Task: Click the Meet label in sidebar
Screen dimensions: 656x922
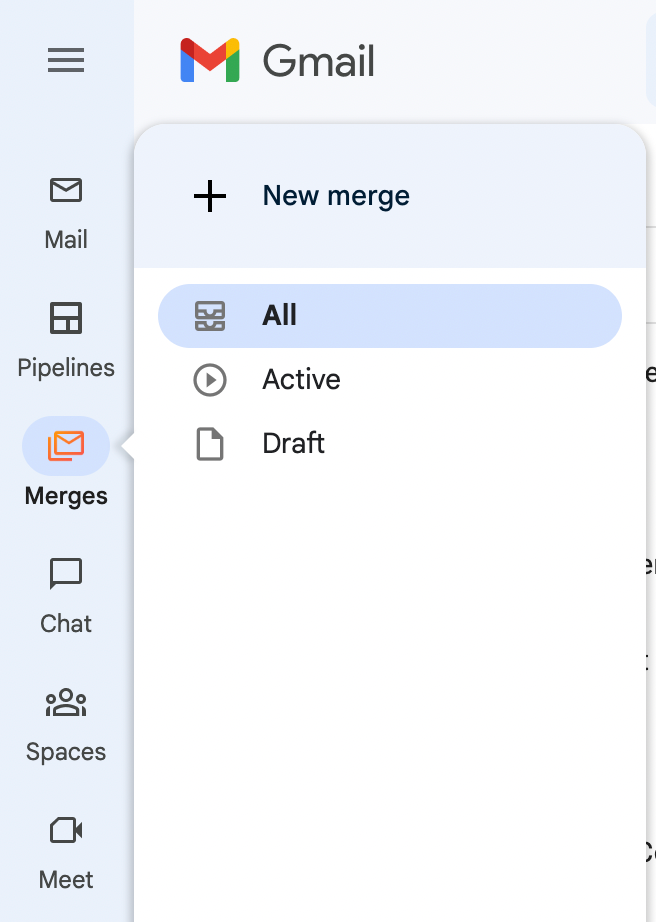Action: tap(66, 880)
